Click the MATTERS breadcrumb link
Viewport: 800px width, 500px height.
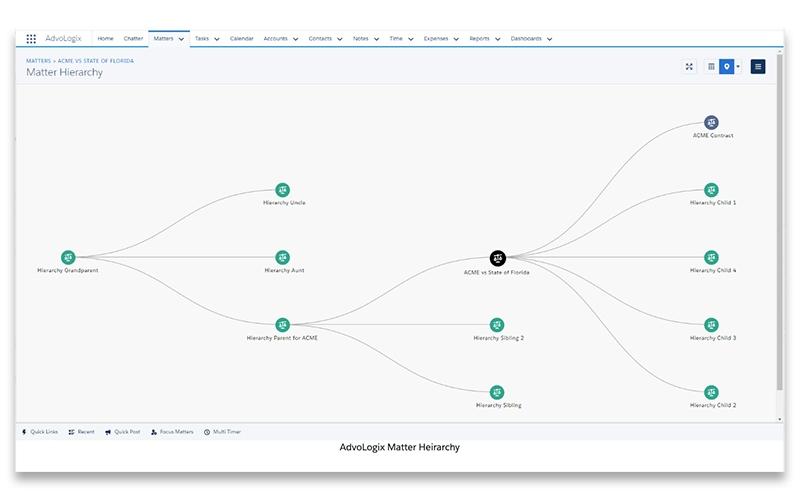(38, 61)
